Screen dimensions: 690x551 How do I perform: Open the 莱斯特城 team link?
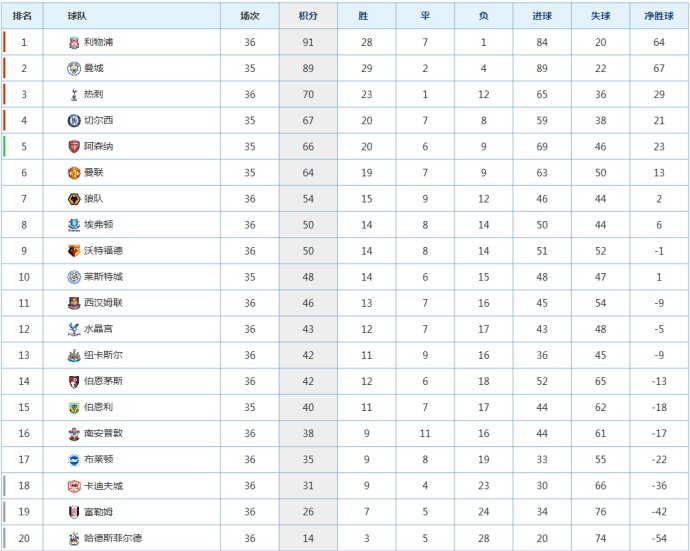click(103, 277)
